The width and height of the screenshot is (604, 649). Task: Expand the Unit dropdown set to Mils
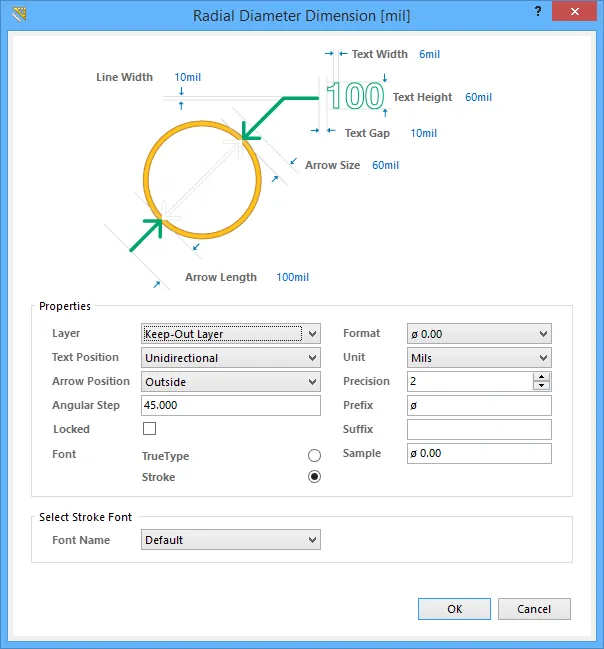[x=479, y=358]
